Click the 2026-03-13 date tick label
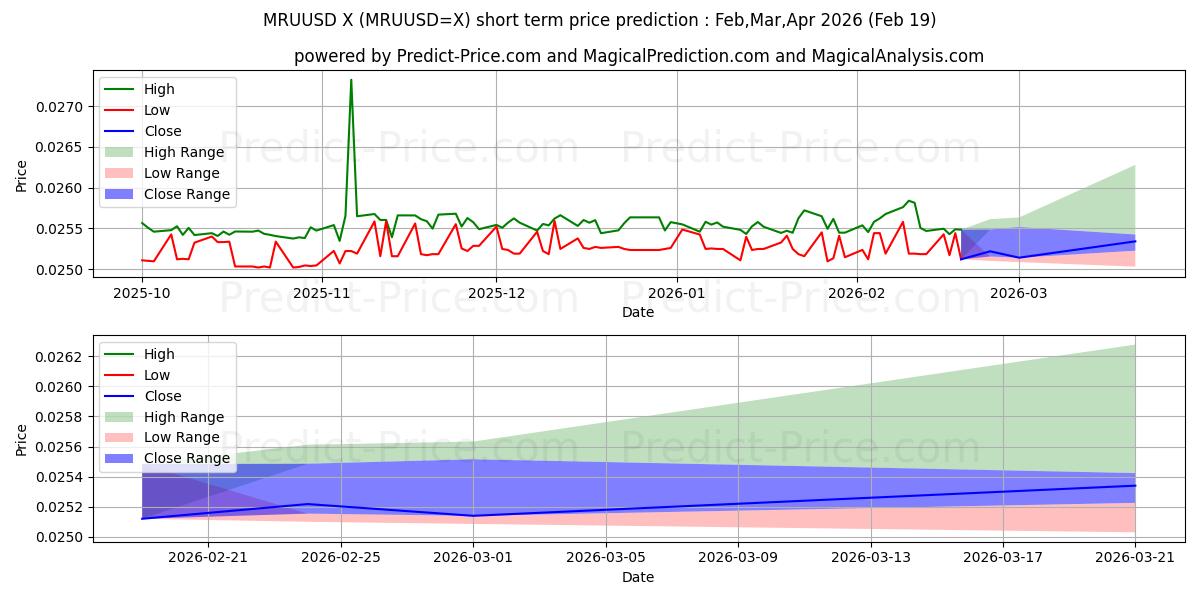Image resolution: width=1200 pixels, height=600 pixels. [870, 558]
